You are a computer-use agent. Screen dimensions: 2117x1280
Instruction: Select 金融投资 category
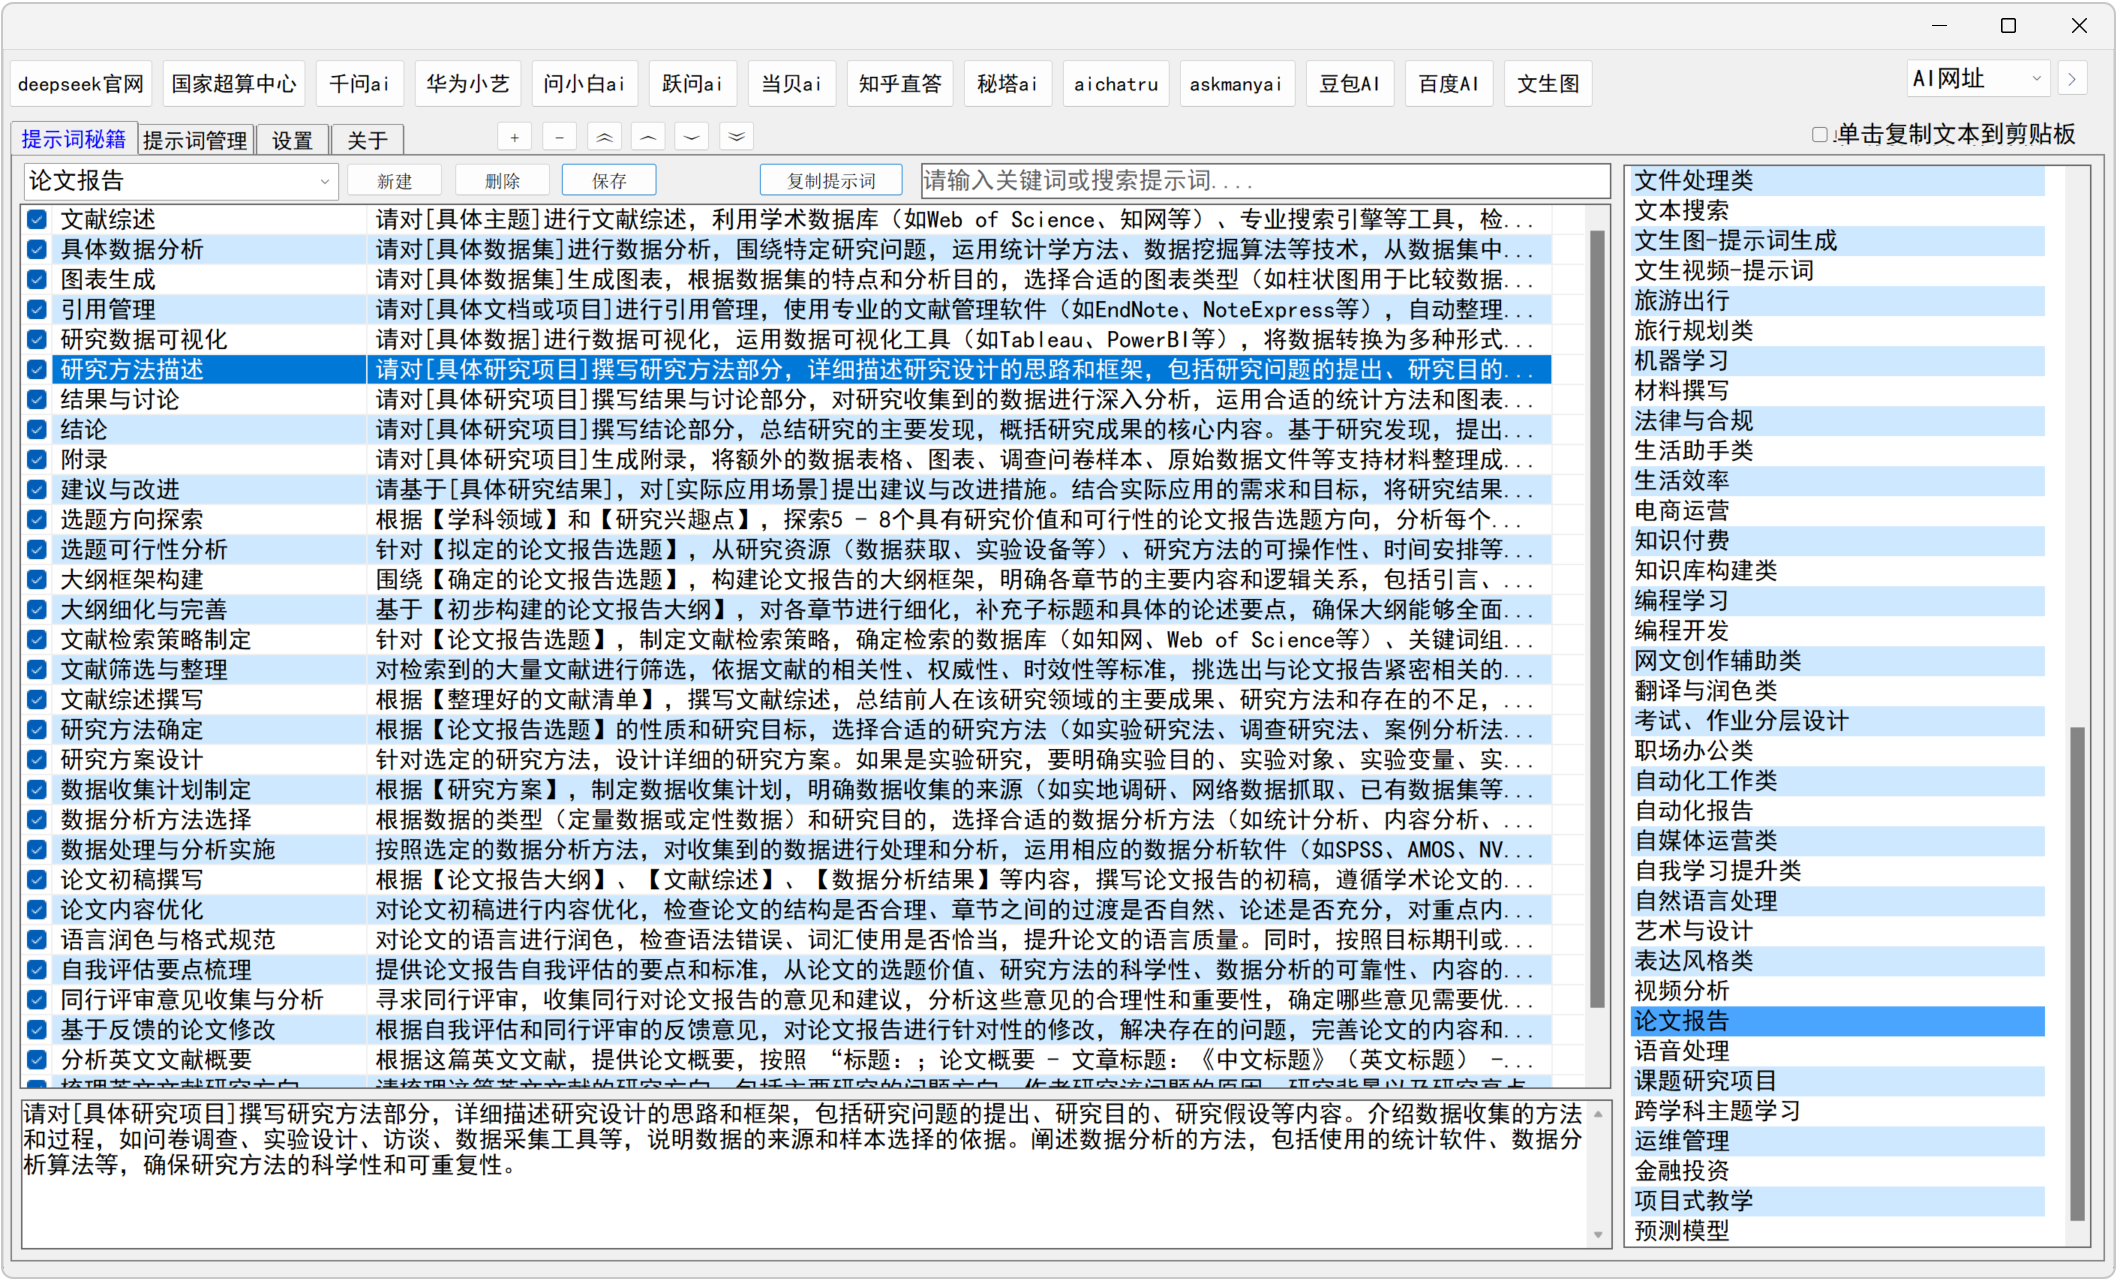[1838, 1171]
